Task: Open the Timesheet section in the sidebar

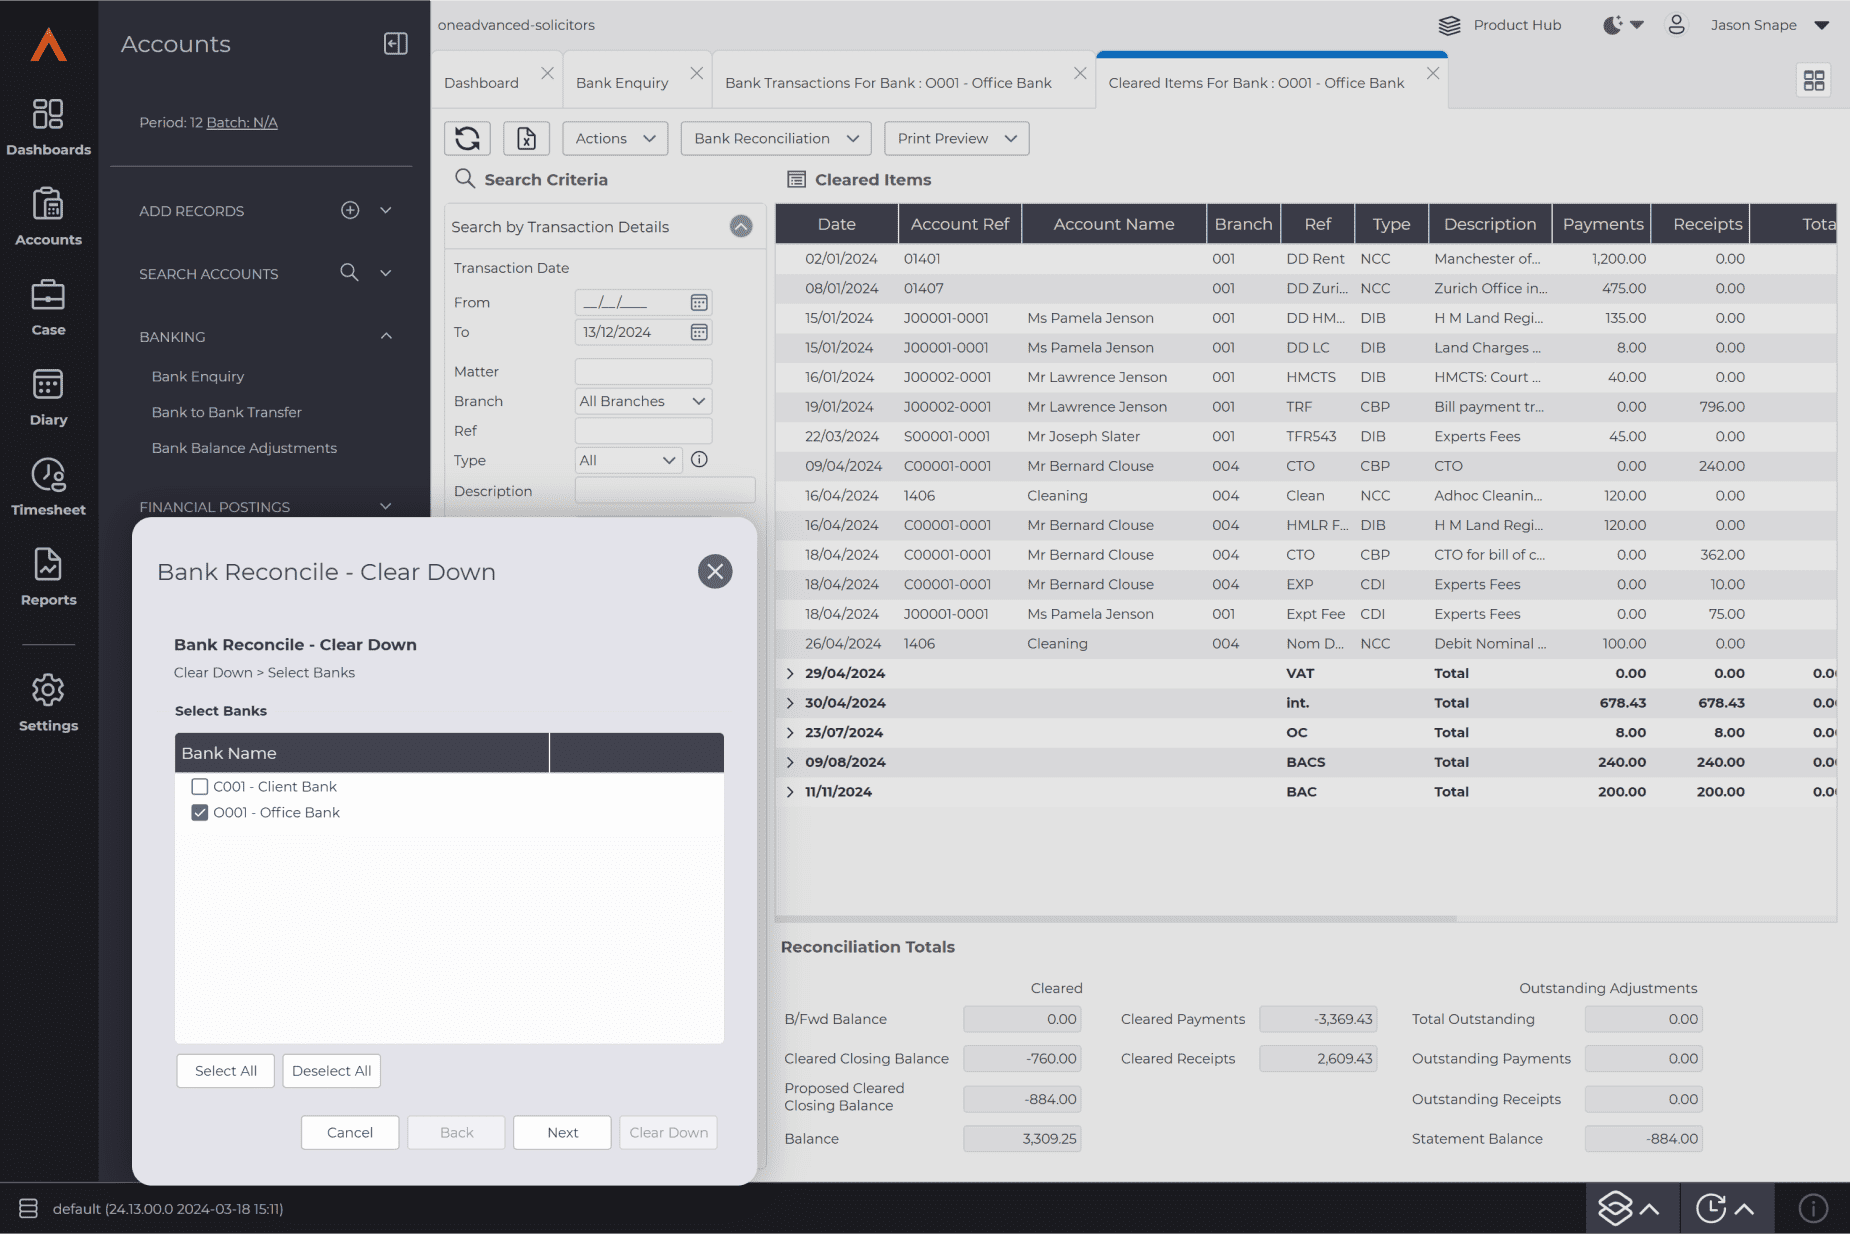Action: pos(48,487)
